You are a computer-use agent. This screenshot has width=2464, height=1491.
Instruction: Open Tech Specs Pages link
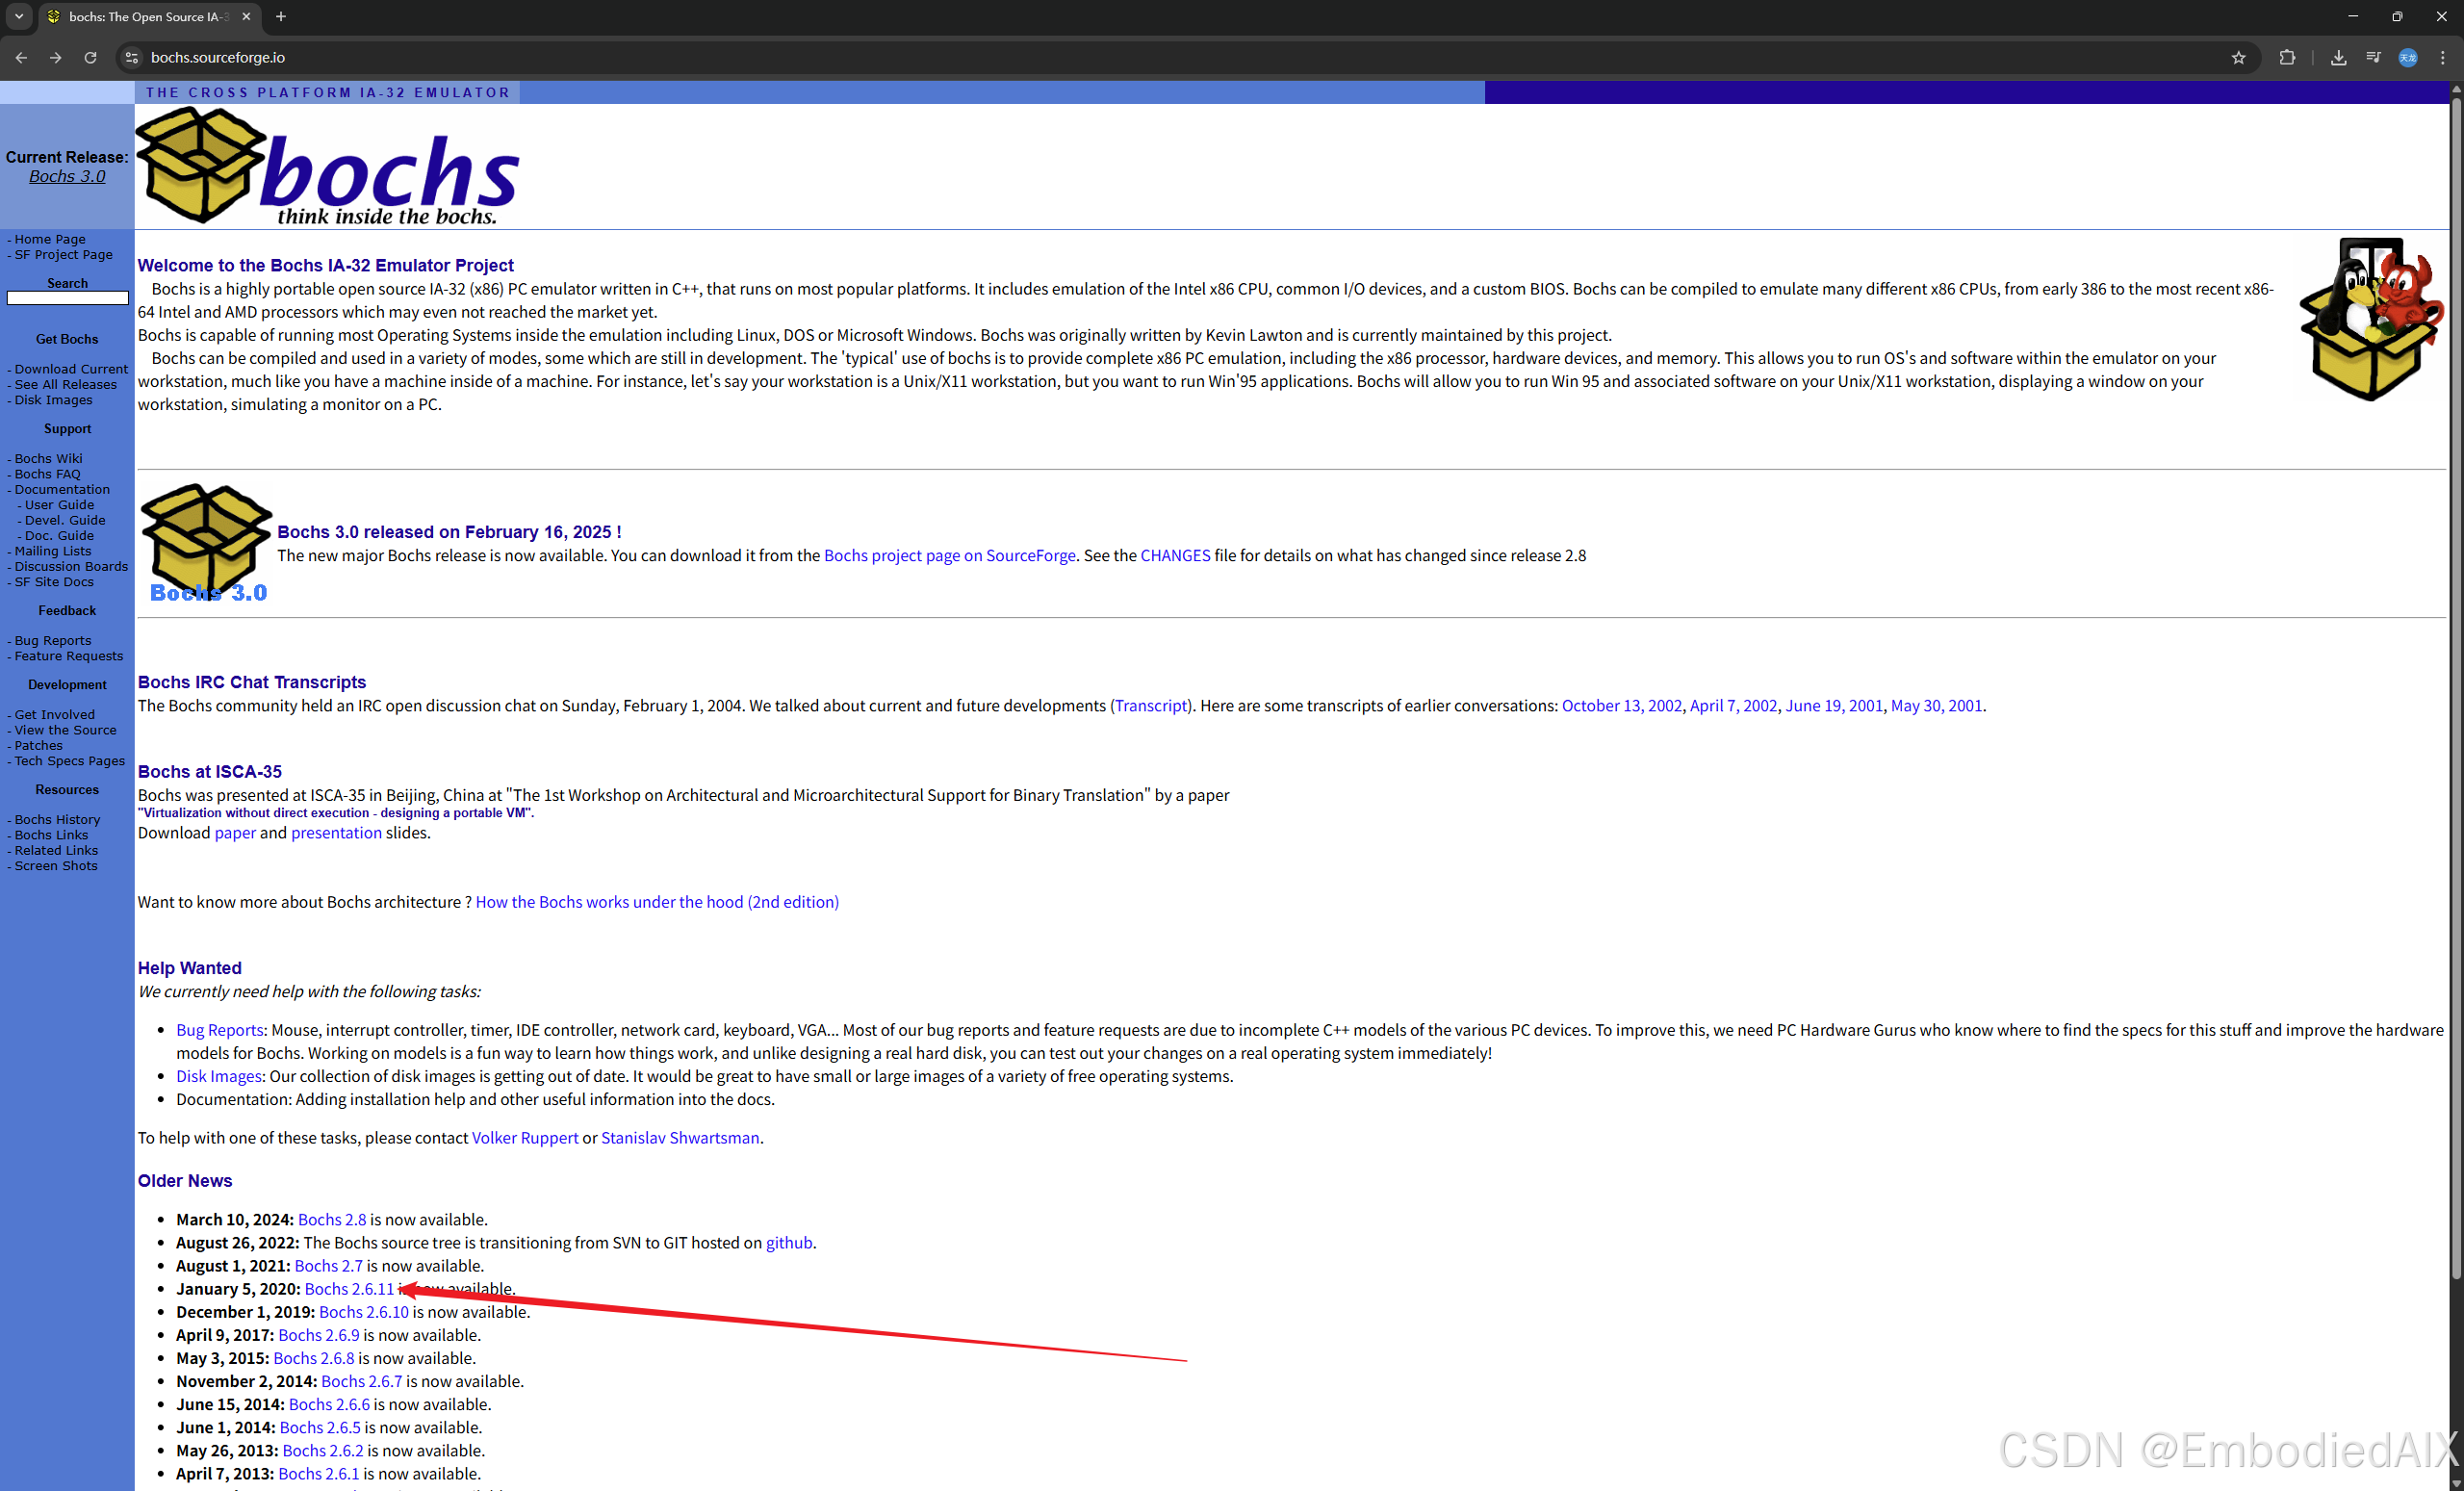point(69,761)
